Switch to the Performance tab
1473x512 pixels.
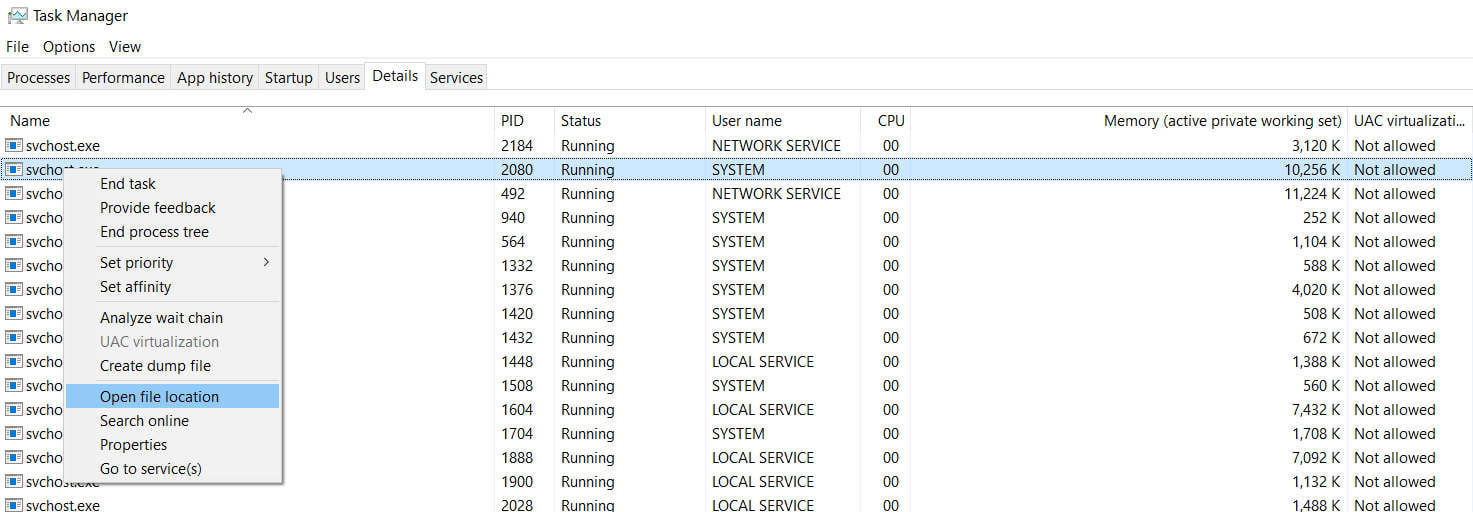pos(123,77)
